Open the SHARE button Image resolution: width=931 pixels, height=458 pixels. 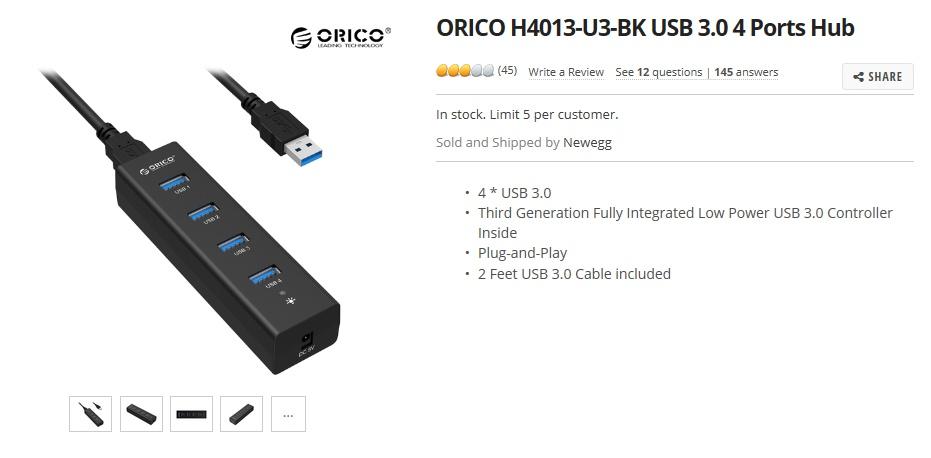[878, 77]
